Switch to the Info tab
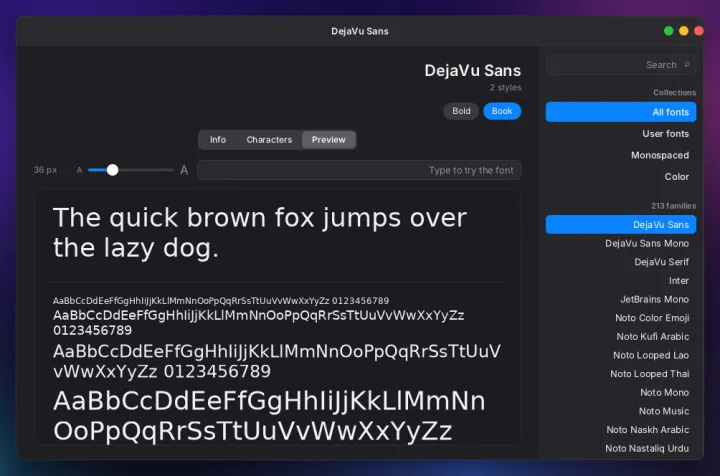The height and width of the screenshot is (476, 720). [218, 140]
